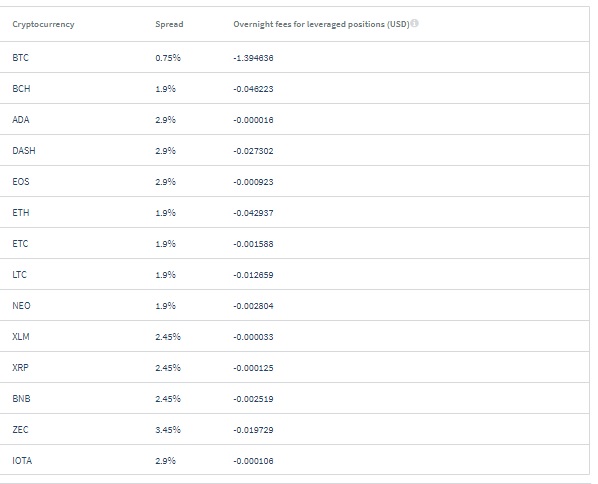Click the NEO row name

click(21, 306)
